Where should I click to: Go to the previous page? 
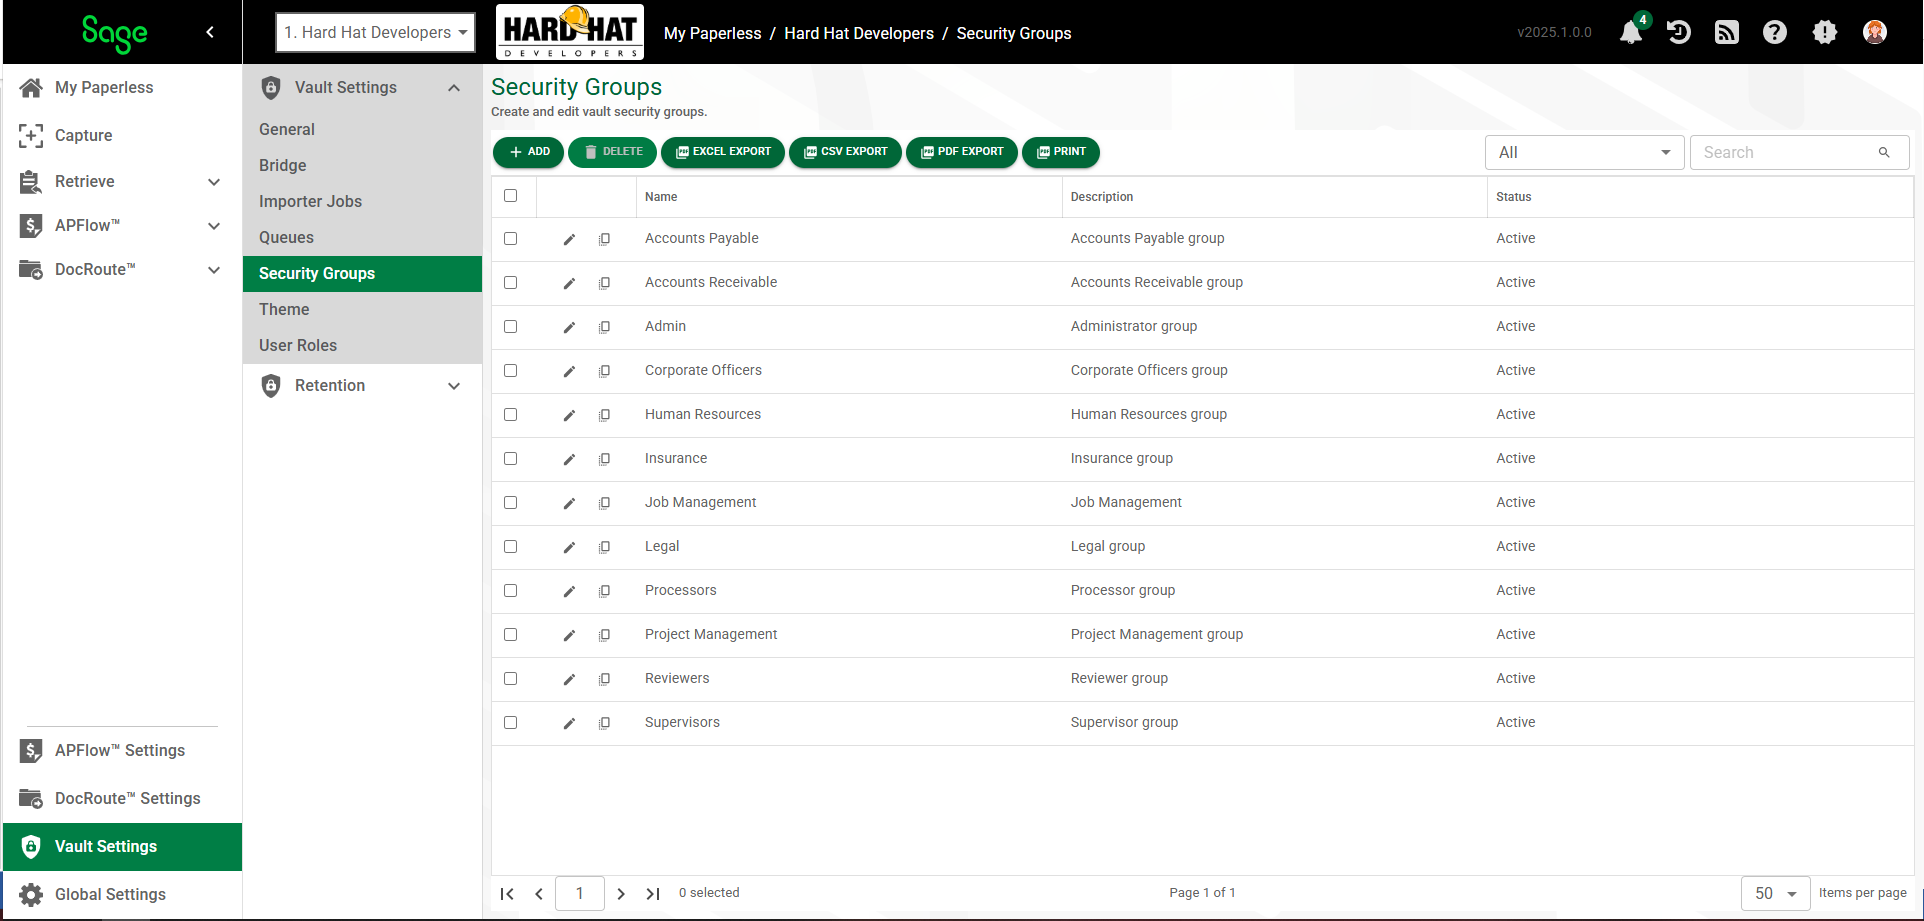539,893
